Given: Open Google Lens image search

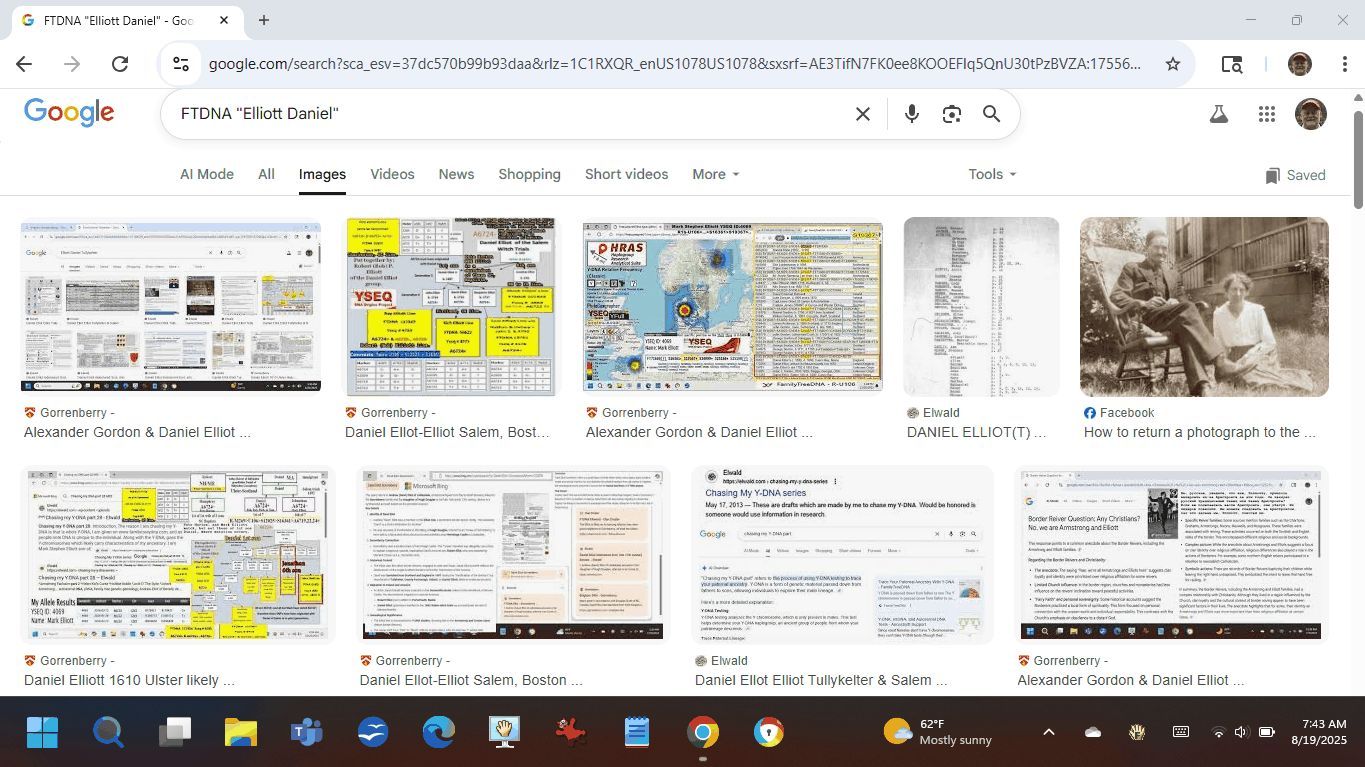Looking at the screenshot, I should (x=951, y=114).
